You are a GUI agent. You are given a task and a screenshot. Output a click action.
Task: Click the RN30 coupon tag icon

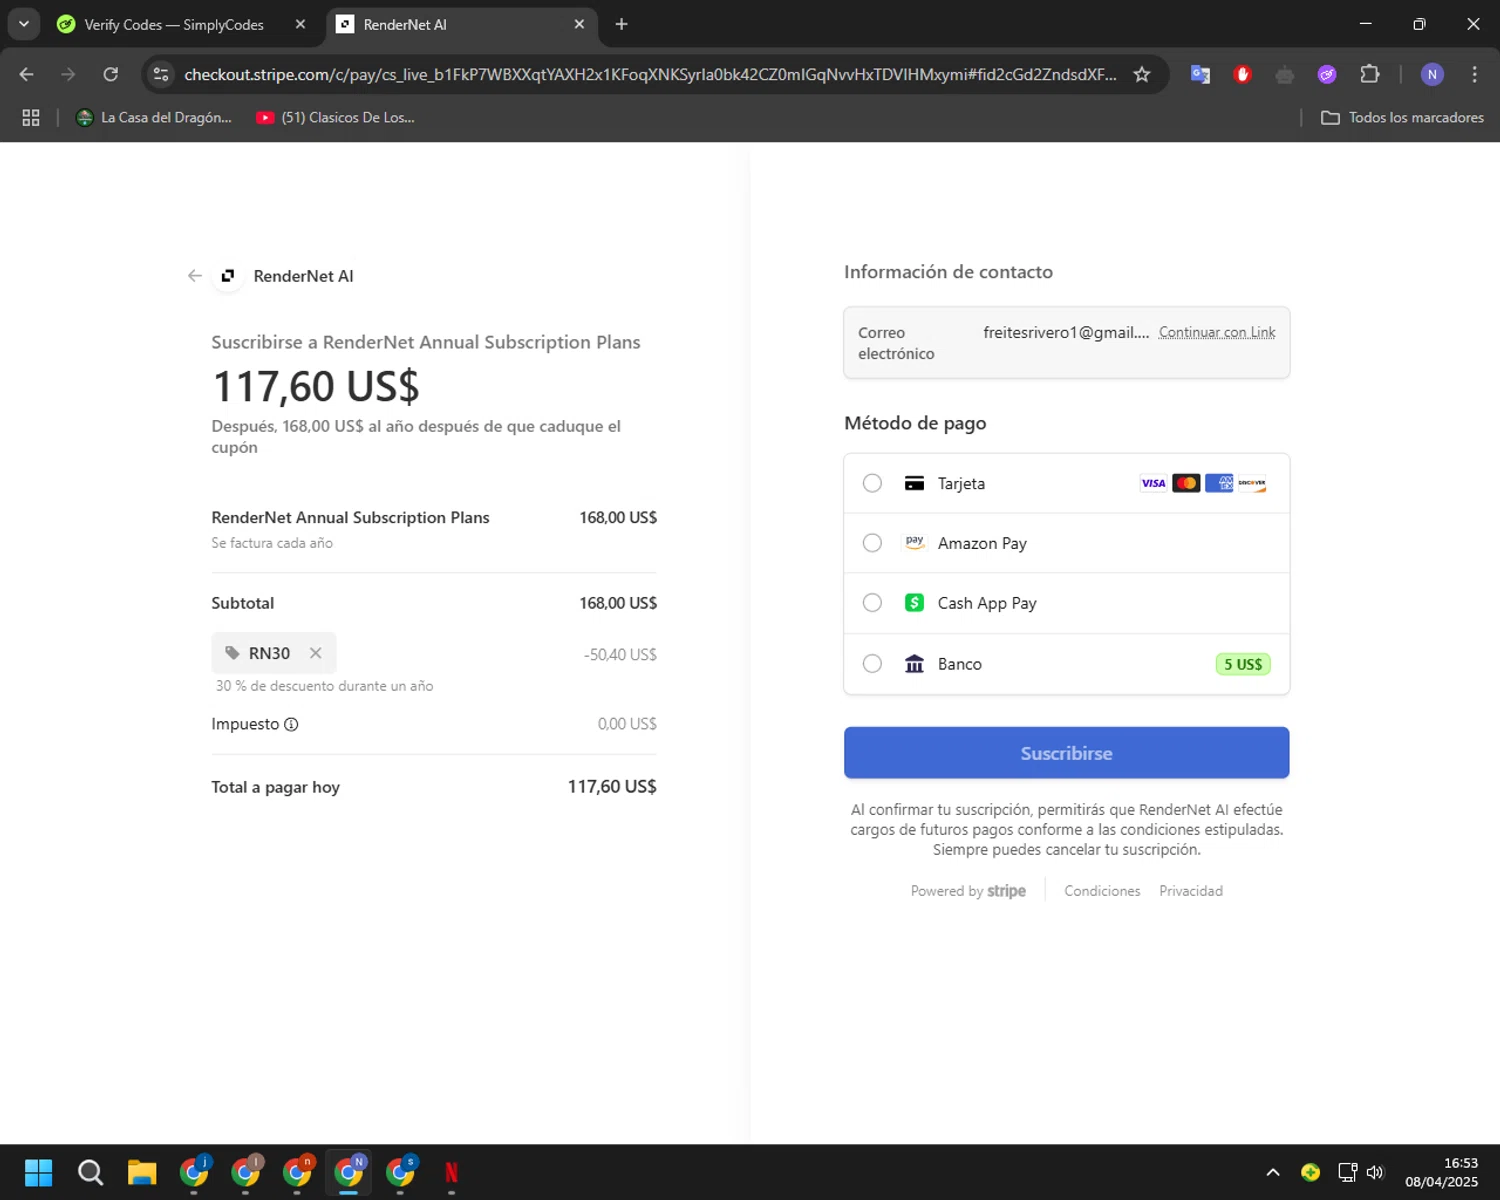pyautogui.click(x=232, y=653)
